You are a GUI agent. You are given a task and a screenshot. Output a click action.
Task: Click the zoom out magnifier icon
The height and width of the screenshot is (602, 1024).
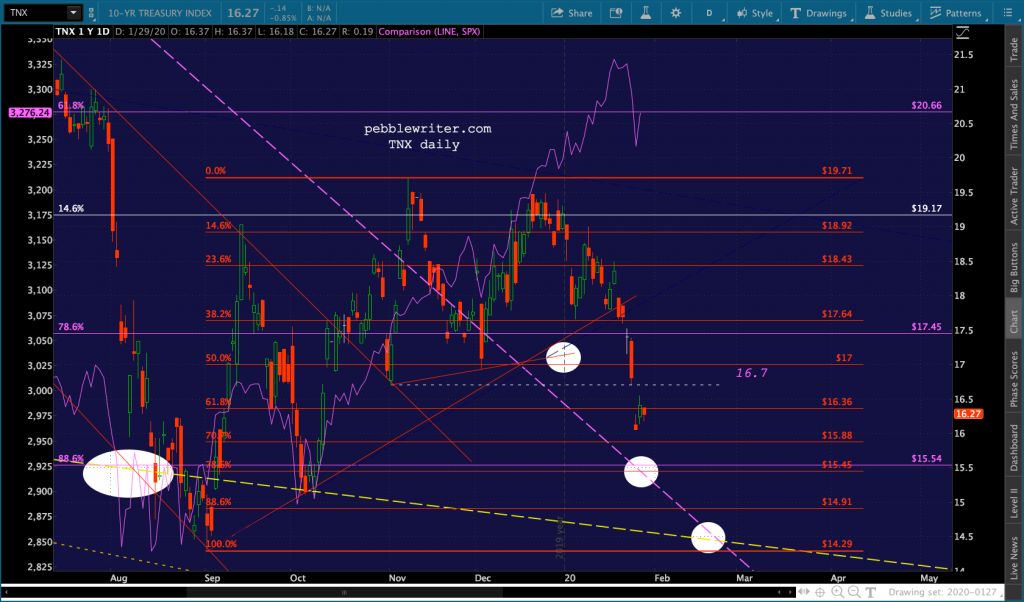[x=854, y=592]
